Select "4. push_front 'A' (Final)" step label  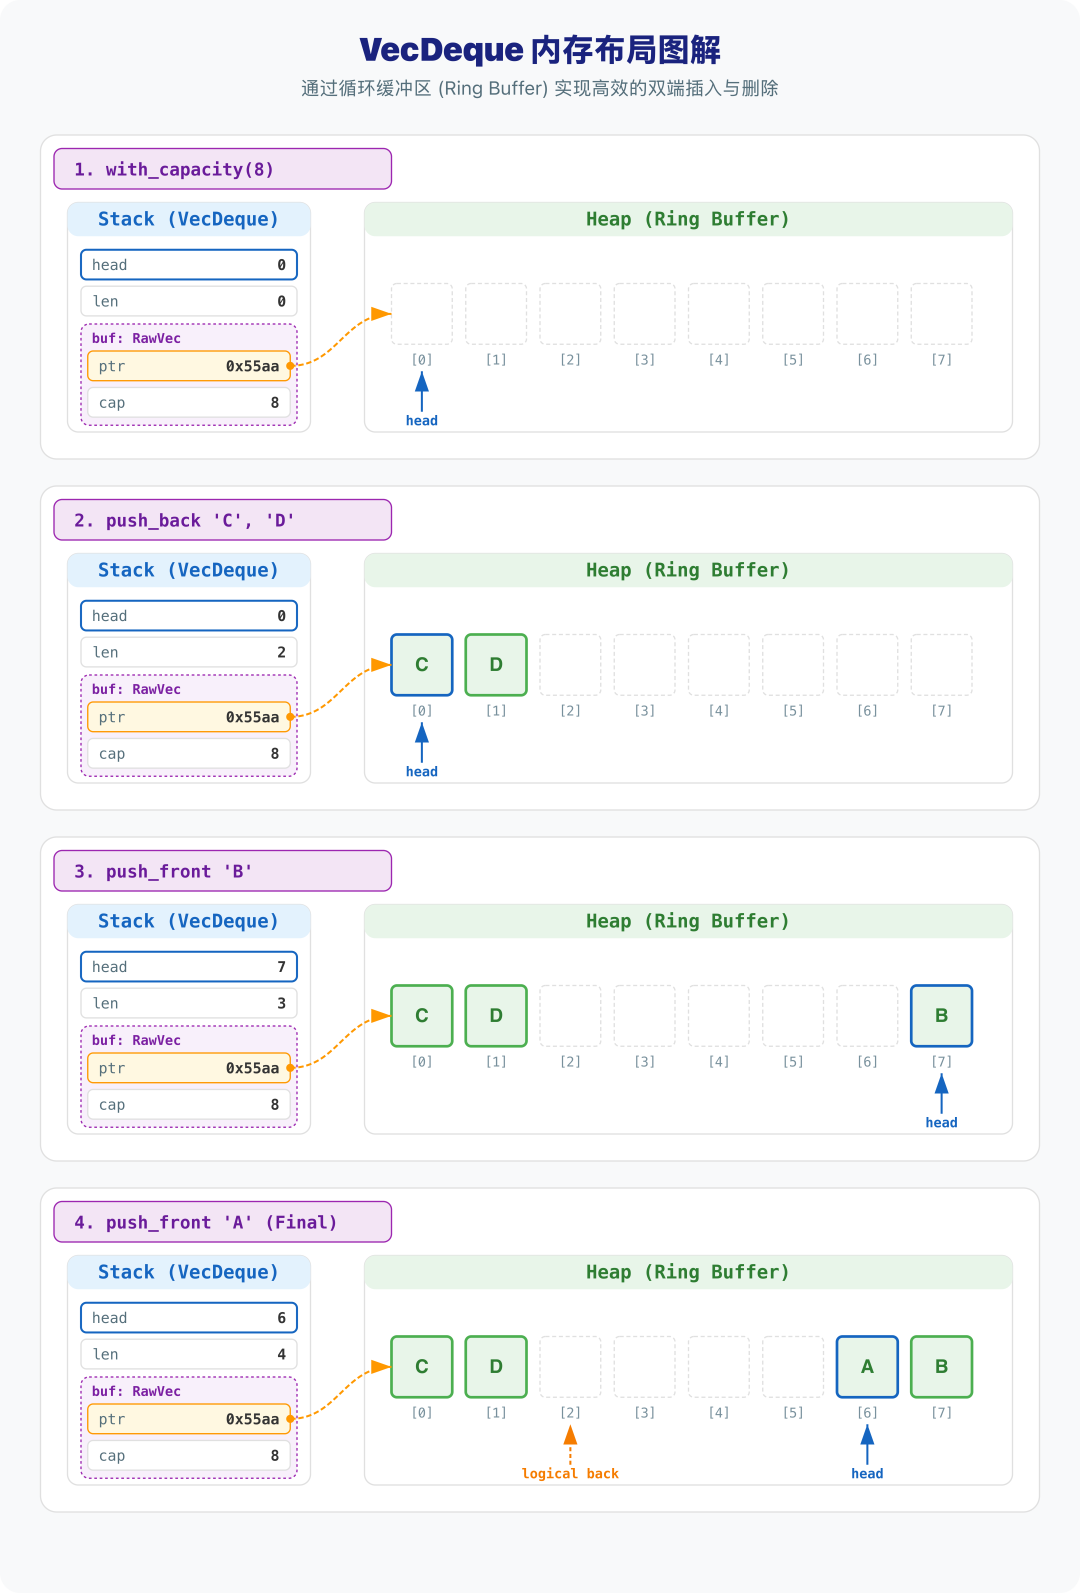tap(222, 1222)
